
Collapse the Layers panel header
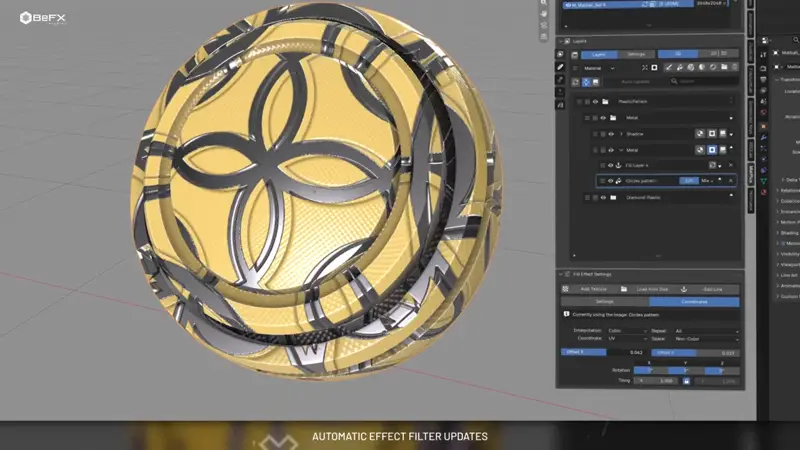(x=561, y=41)
